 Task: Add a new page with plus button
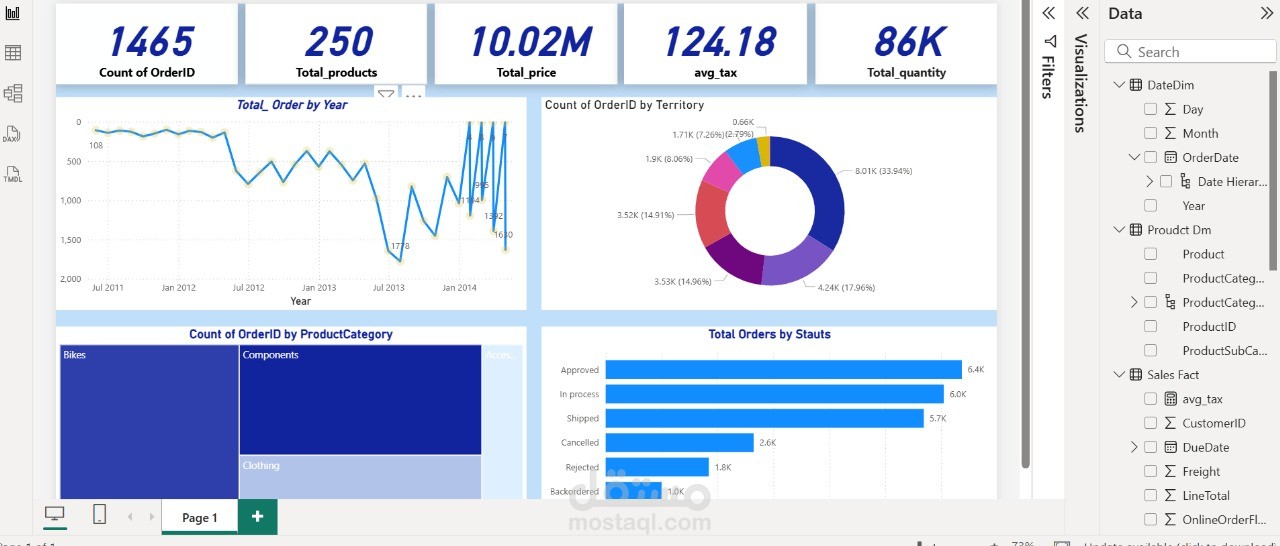[257, 516]
